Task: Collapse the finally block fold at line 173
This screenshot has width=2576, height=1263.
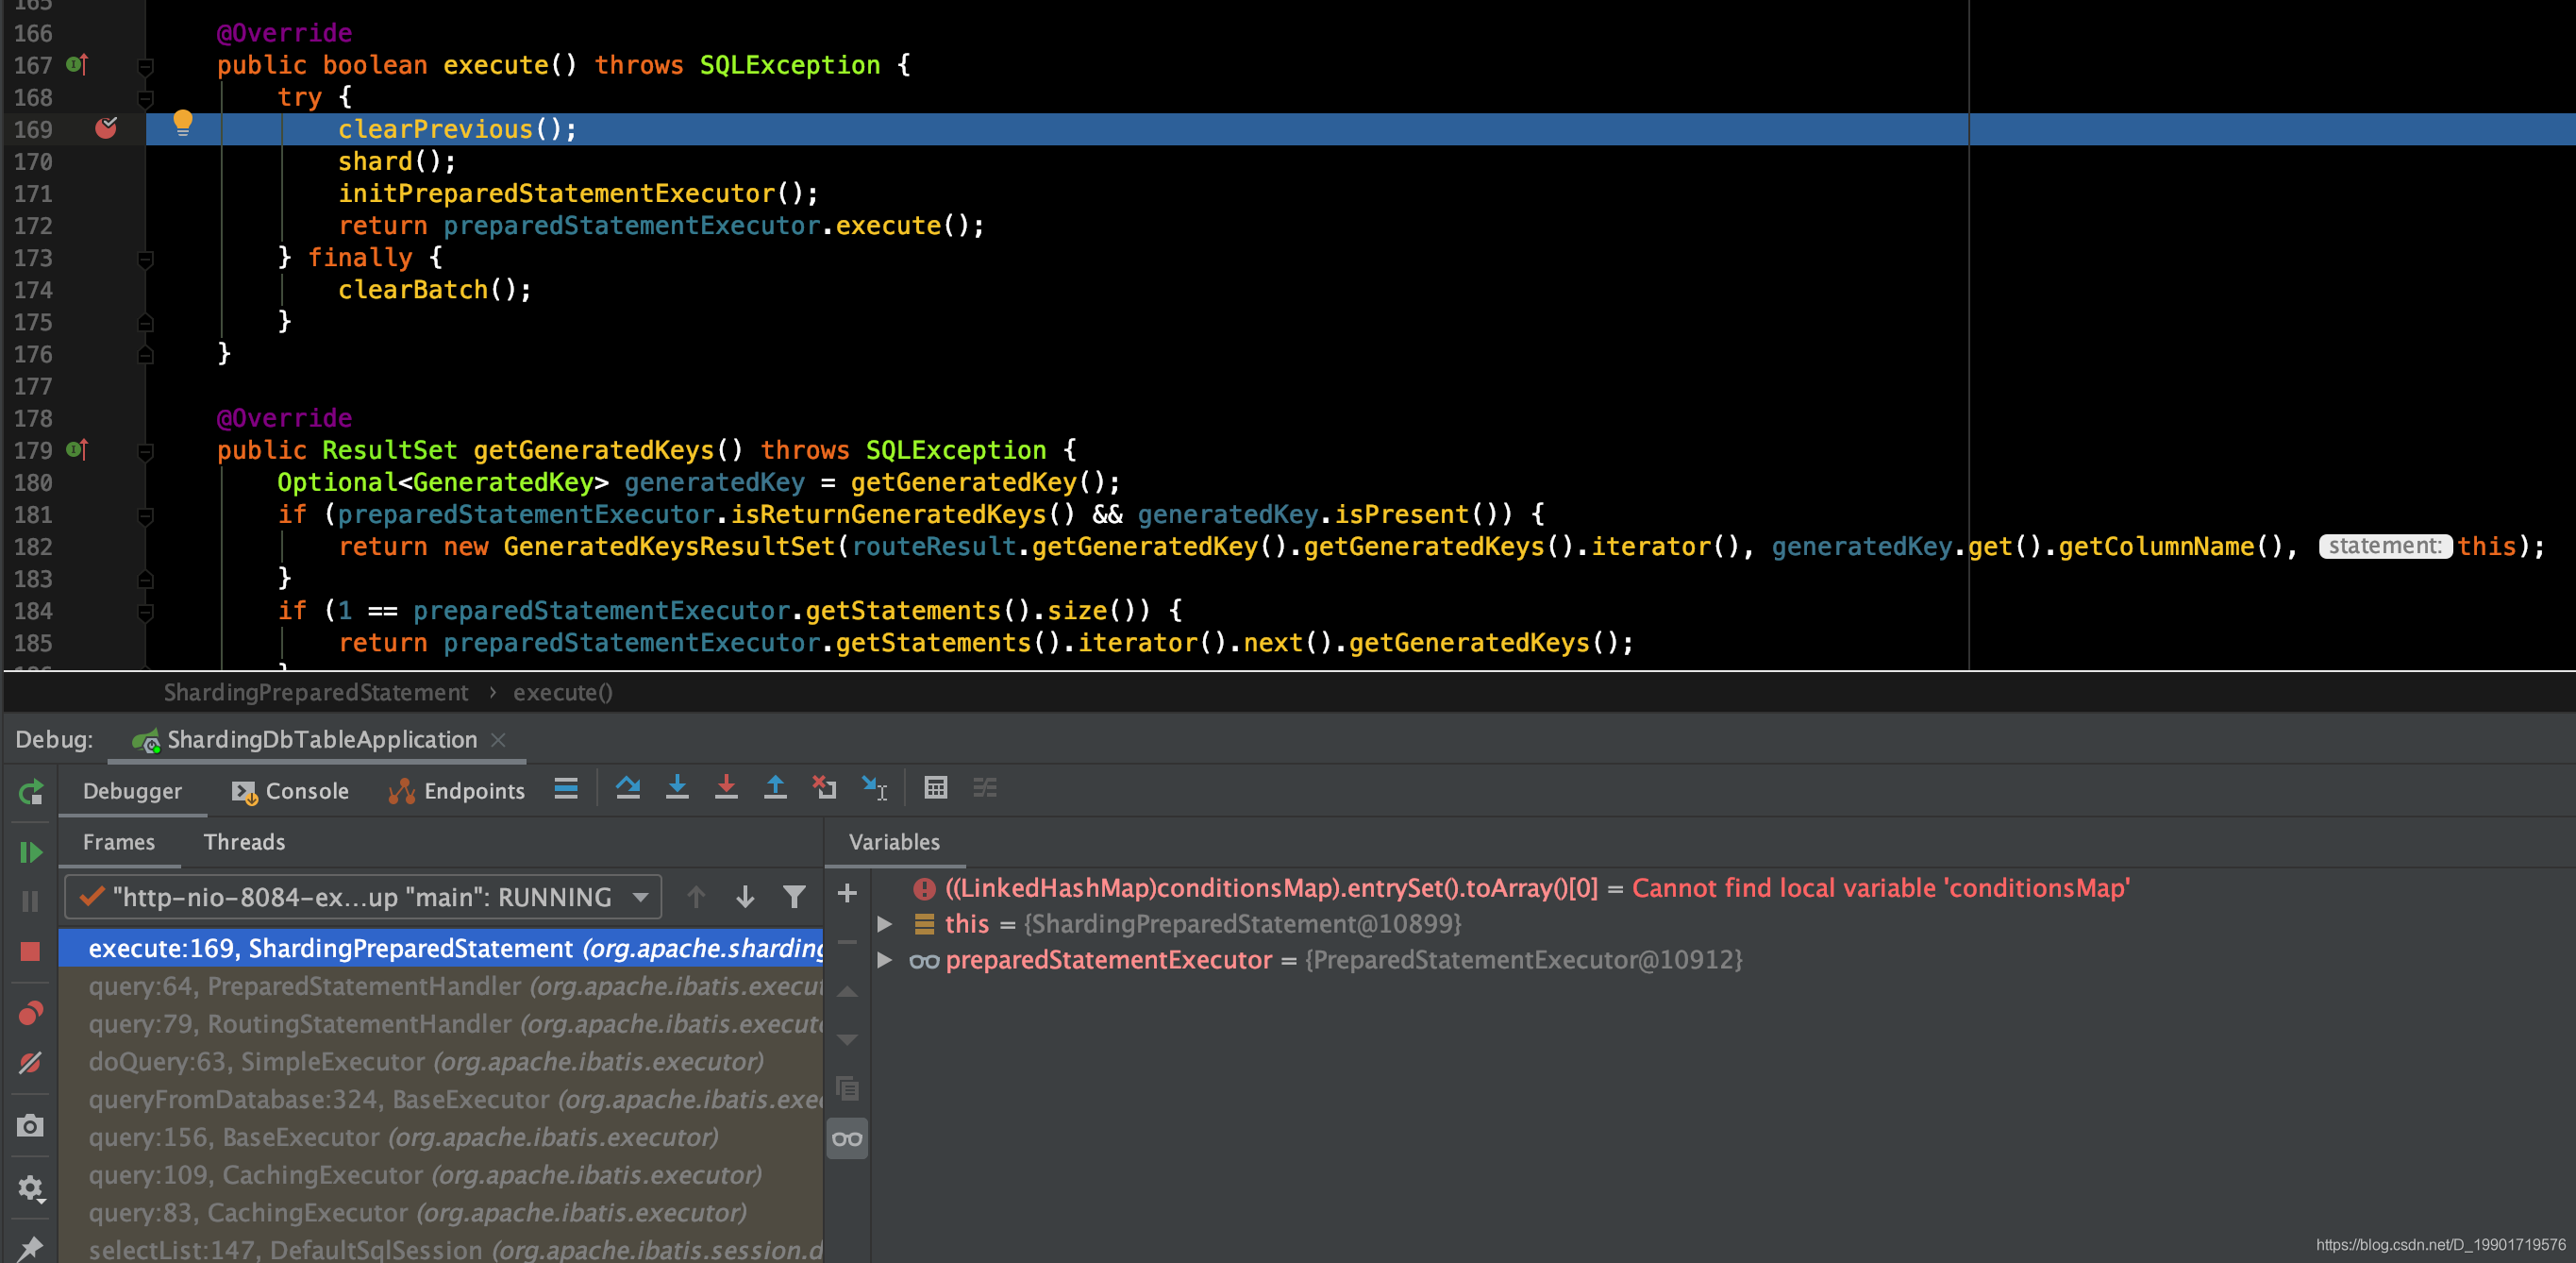Action: pyautogui.click(x=145, y=258)
